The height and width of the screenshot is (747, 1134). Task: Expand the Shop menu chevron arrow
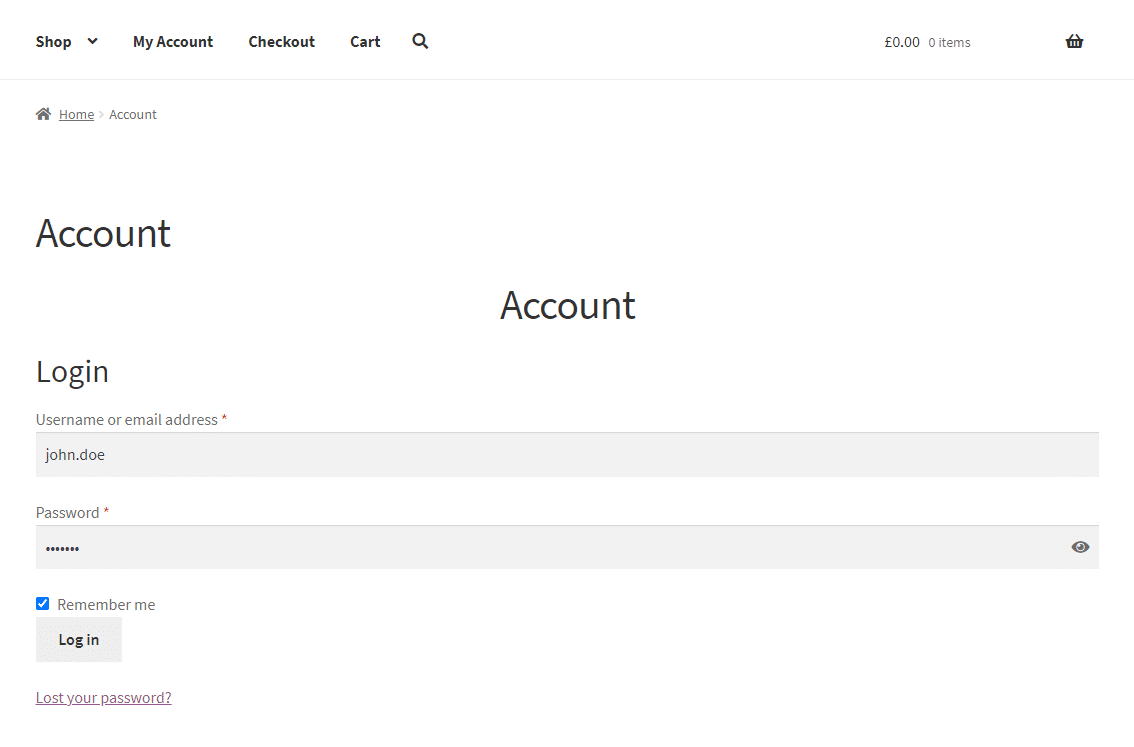click(92, 41)
